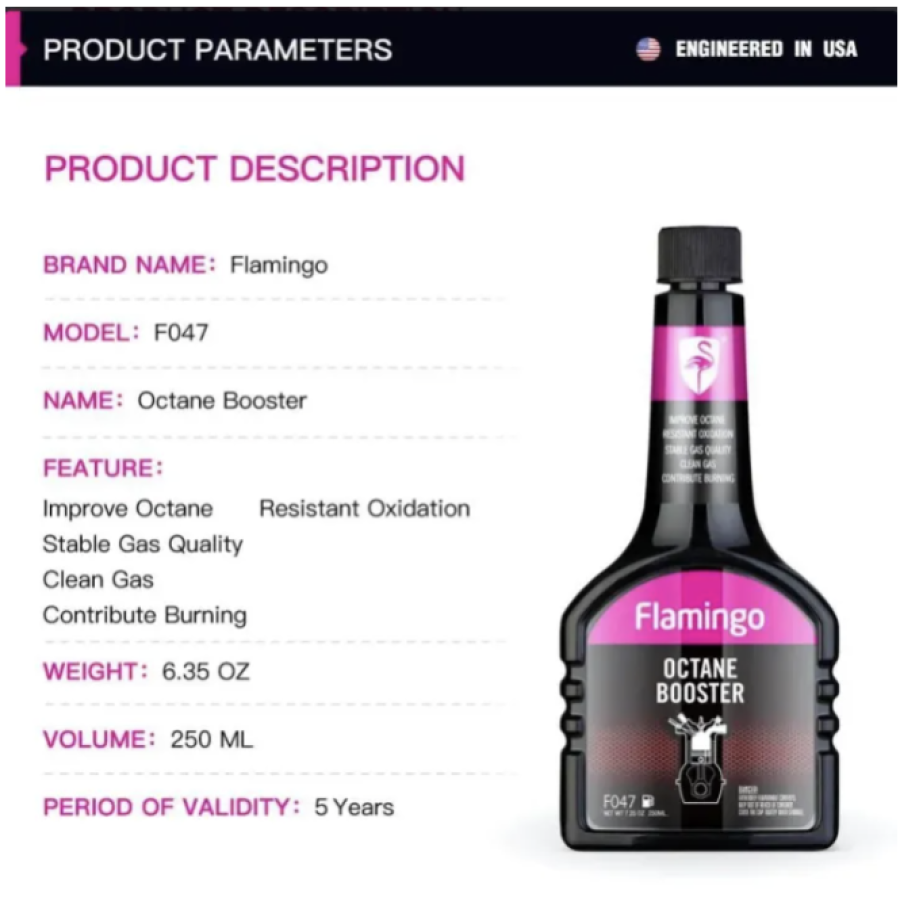Click the PRODUCT DESCRIPTION heading

[x=255, y=169]
